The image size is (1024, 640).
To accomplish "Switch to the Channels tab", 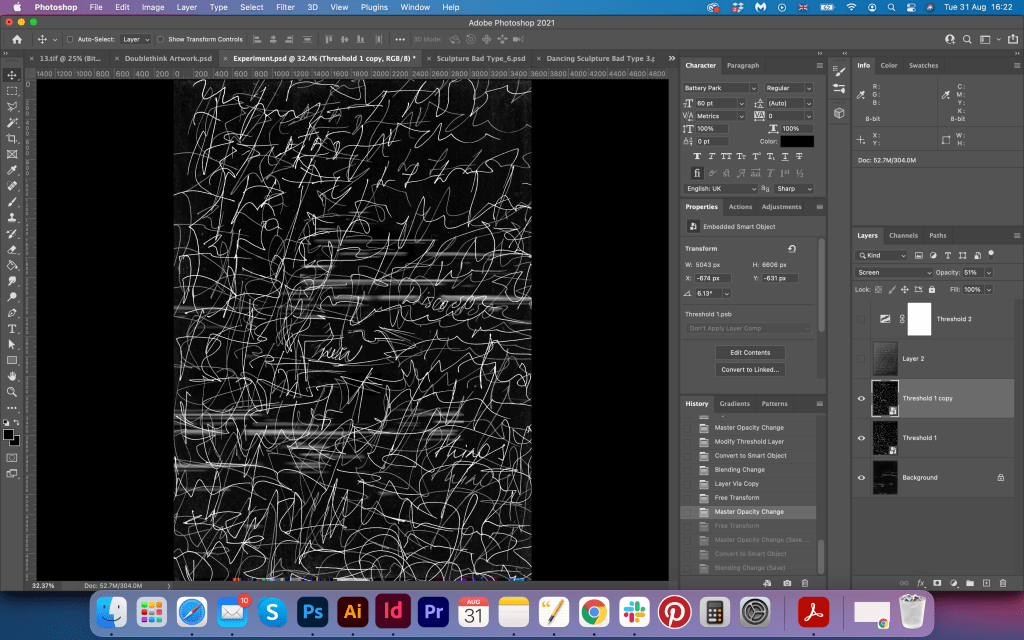I will [x=903, y=236].
